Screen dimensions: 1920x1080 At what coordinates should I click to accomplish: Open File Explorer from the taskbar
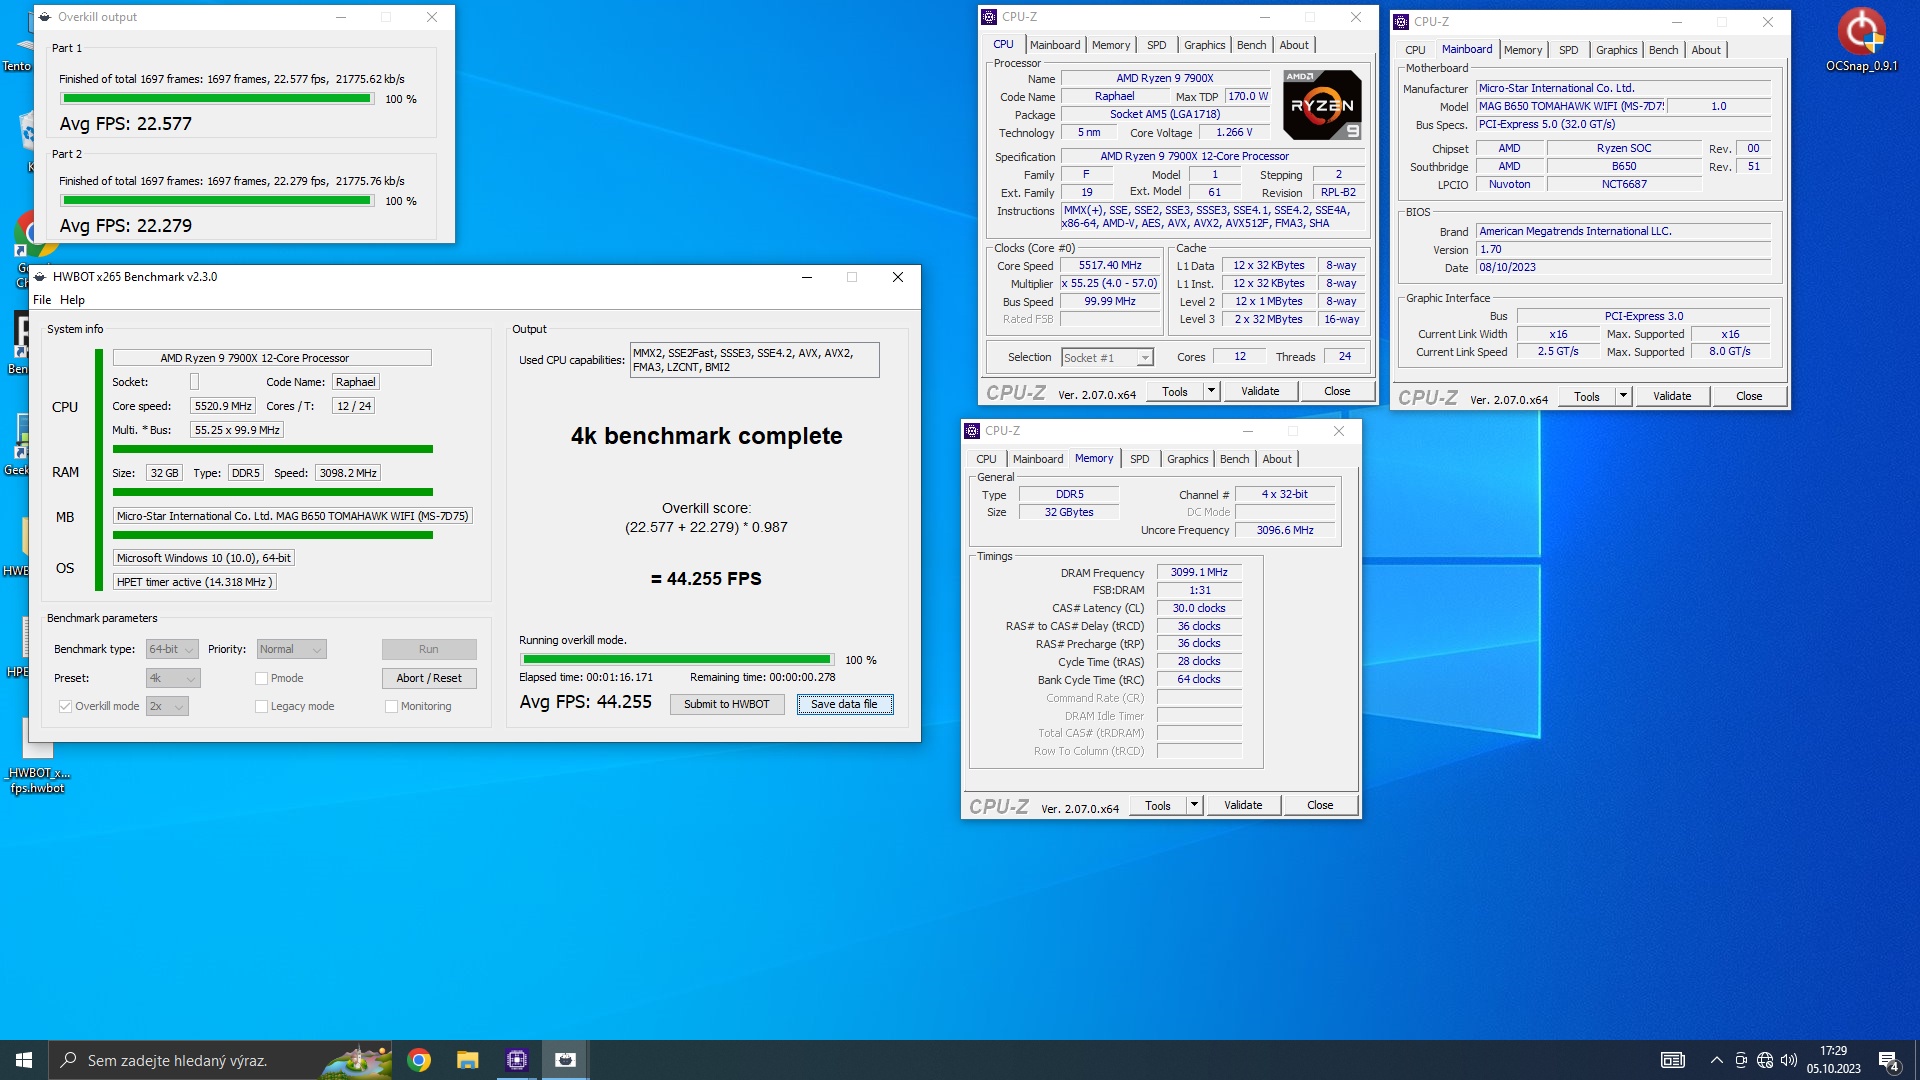click(x=467, y=1060)
